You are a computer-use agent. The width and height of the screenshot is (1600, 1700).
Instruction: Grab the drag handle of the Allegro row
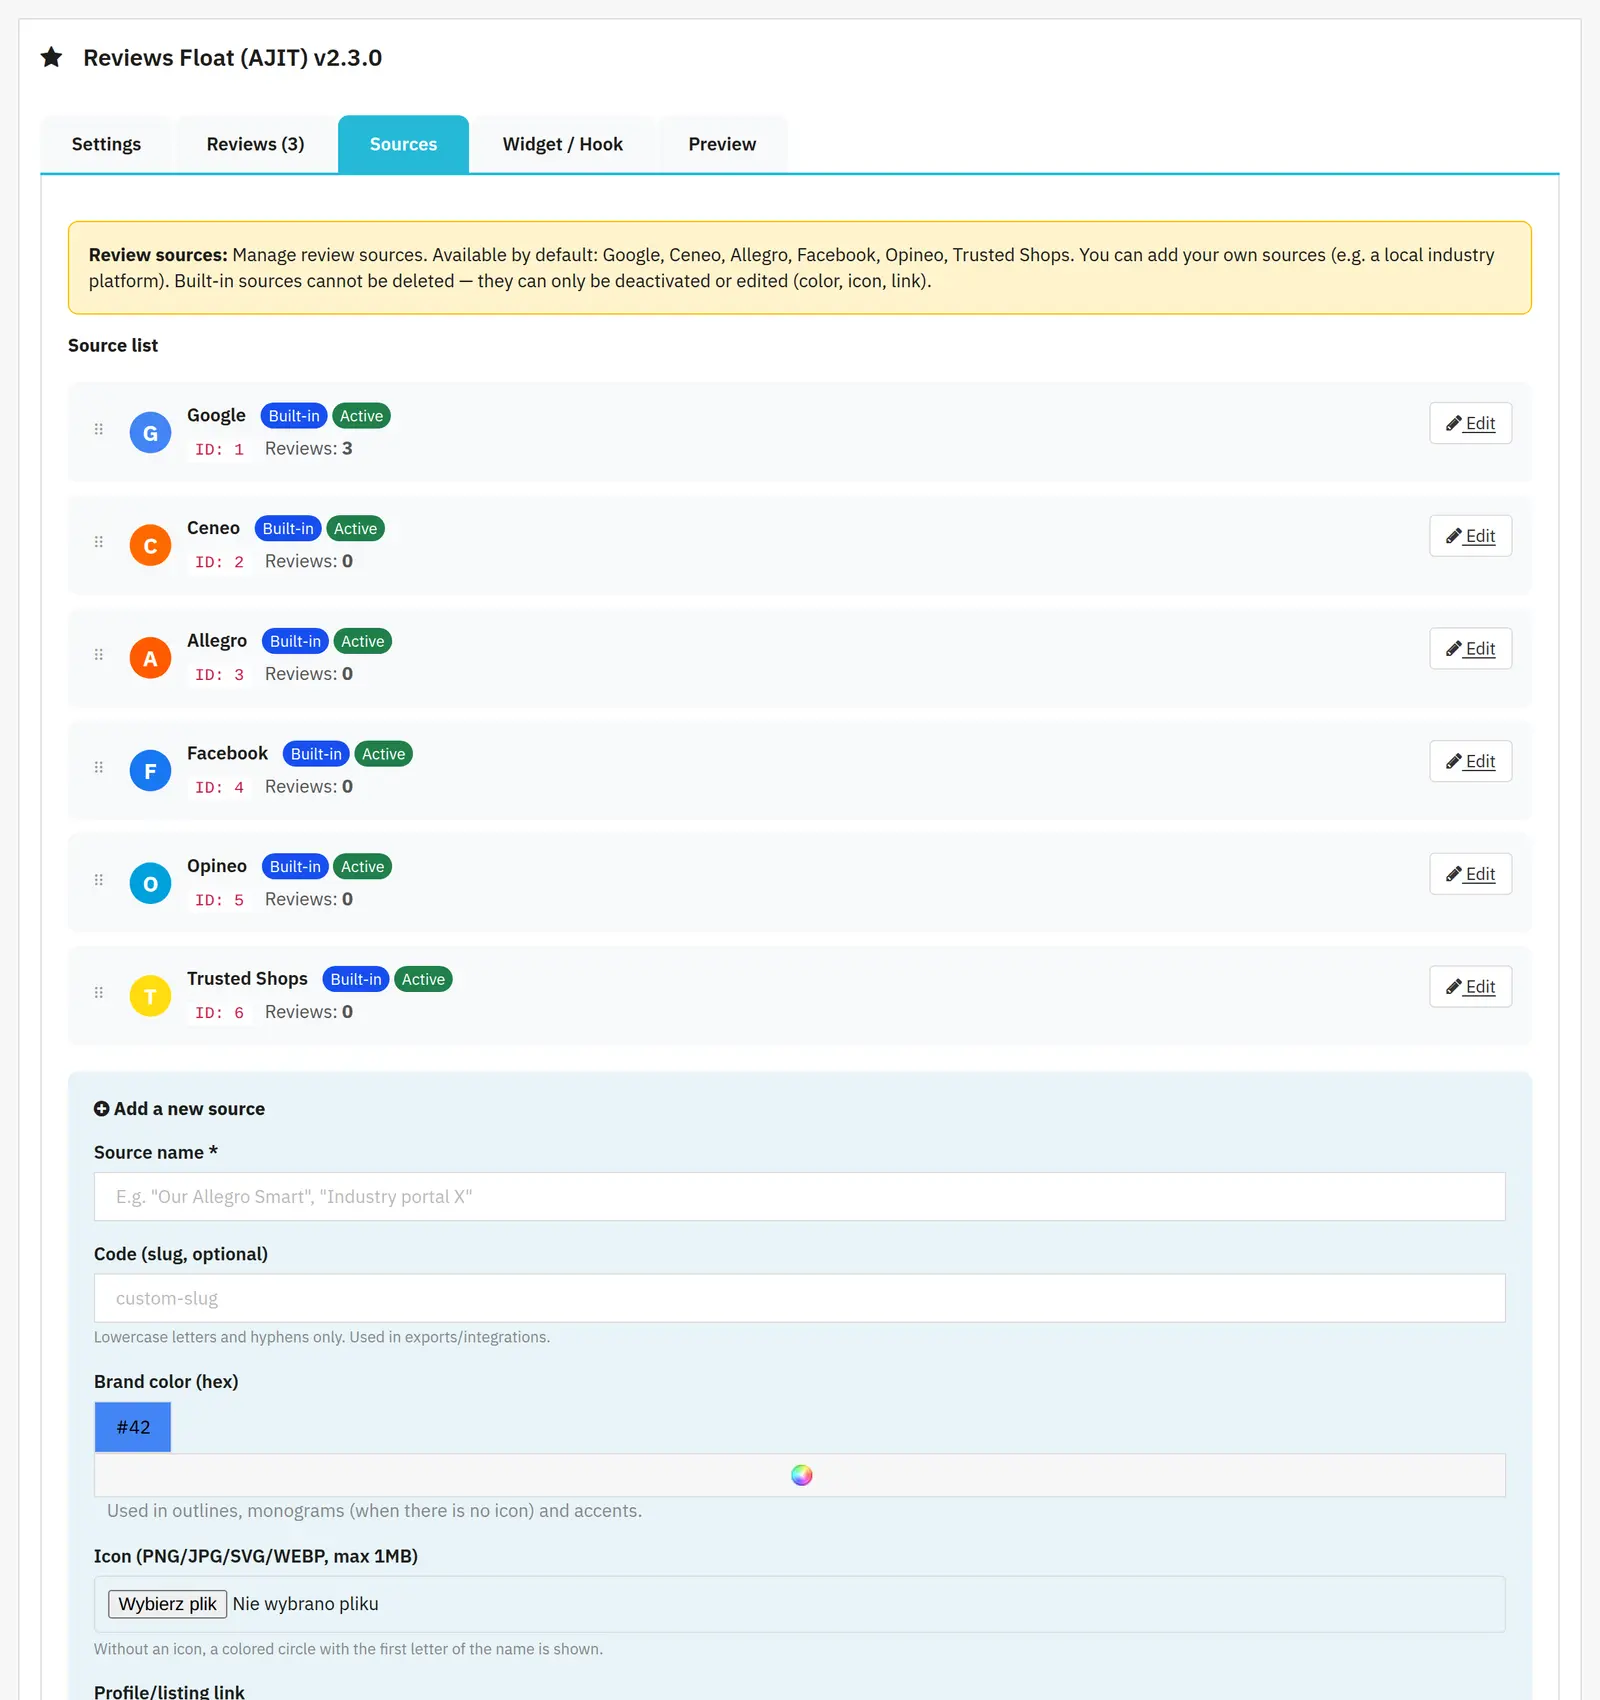(99, 655)
